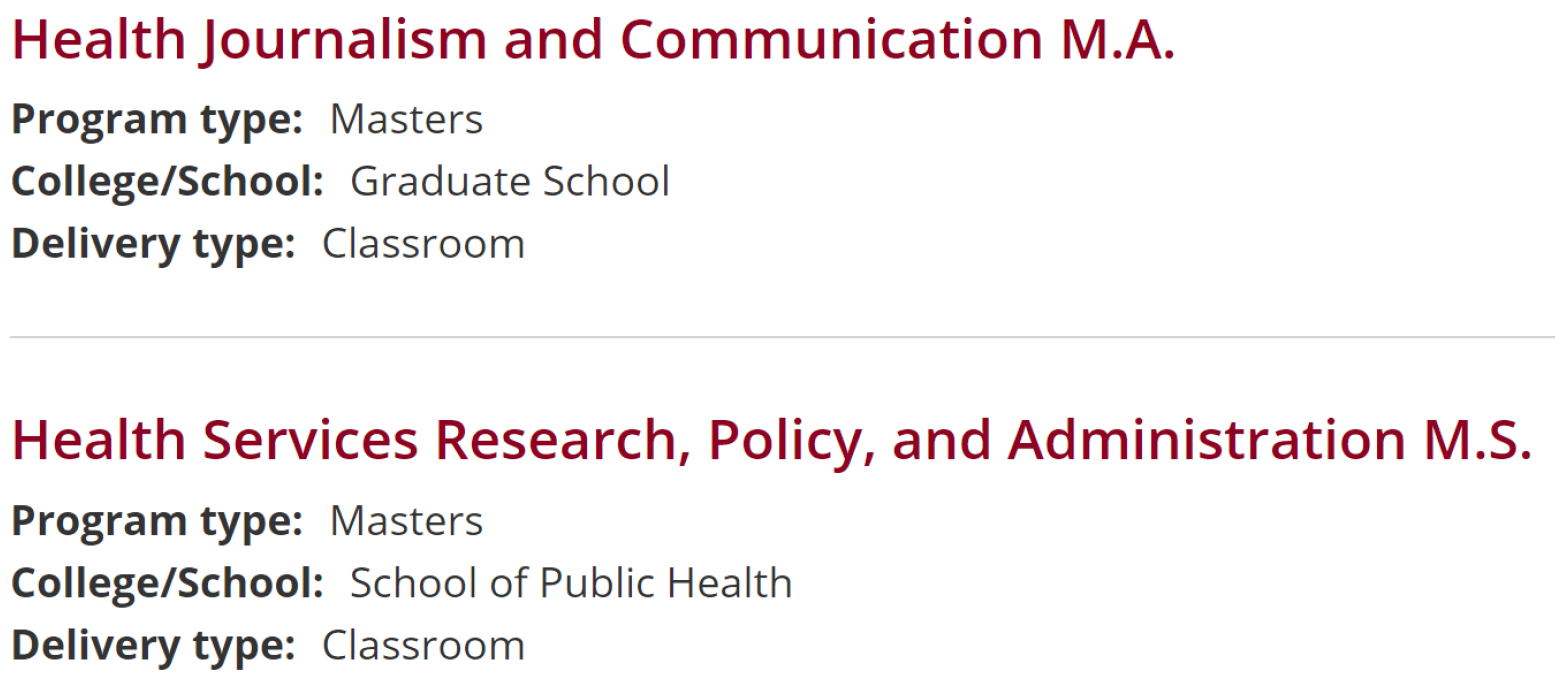Select "Masters" value under Health Journalism program
The width and height of the screenshot is (1555, 679).
(x=406, y=119)
